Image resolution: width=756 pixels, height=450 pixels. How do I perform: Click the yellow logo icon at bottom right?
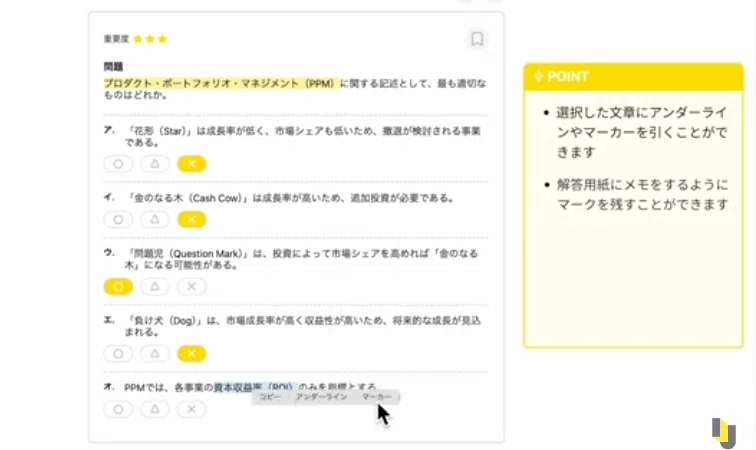click(724, 433)
